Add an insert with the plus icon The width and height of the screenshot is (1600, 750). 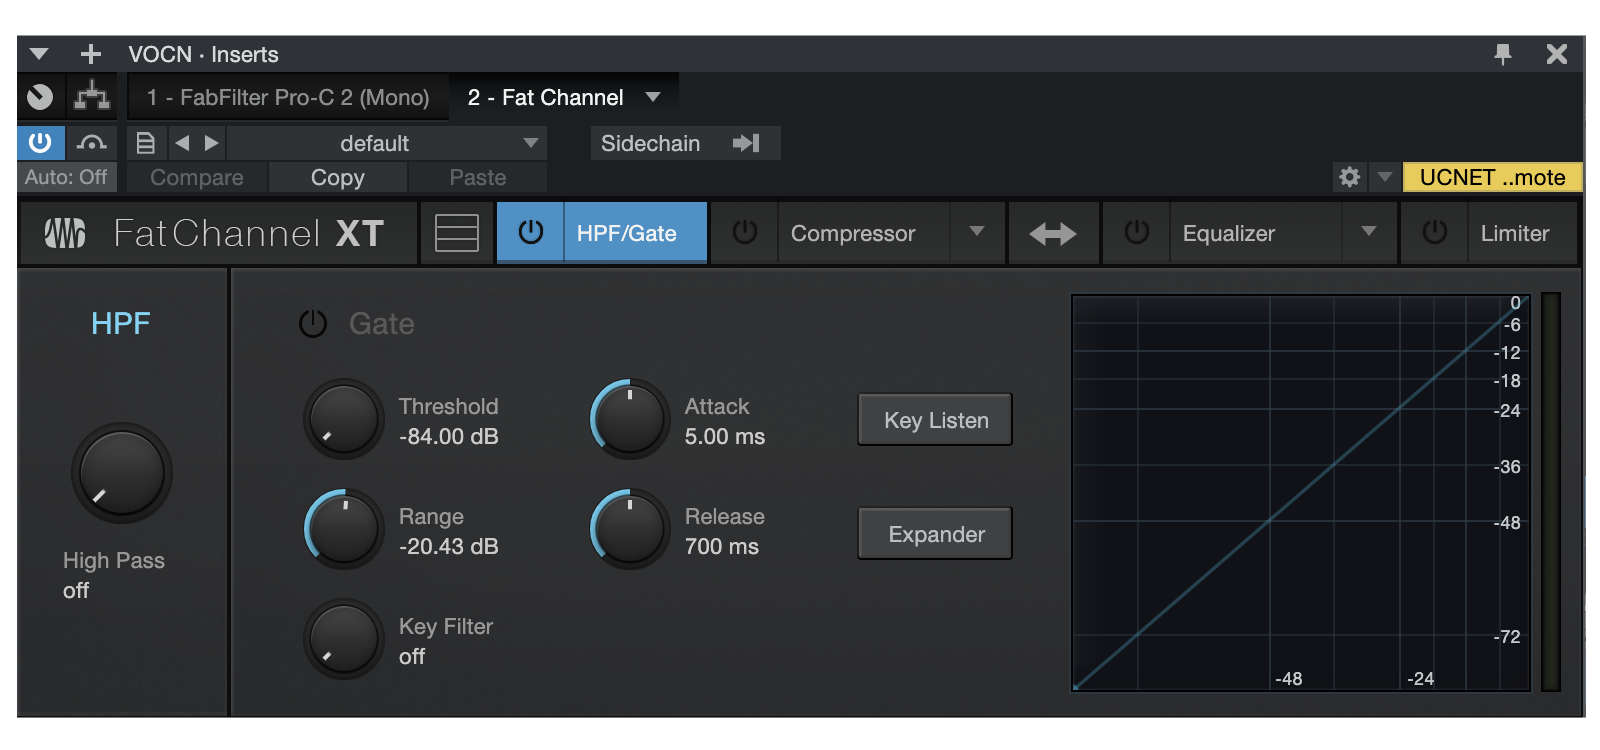[91, 54]
